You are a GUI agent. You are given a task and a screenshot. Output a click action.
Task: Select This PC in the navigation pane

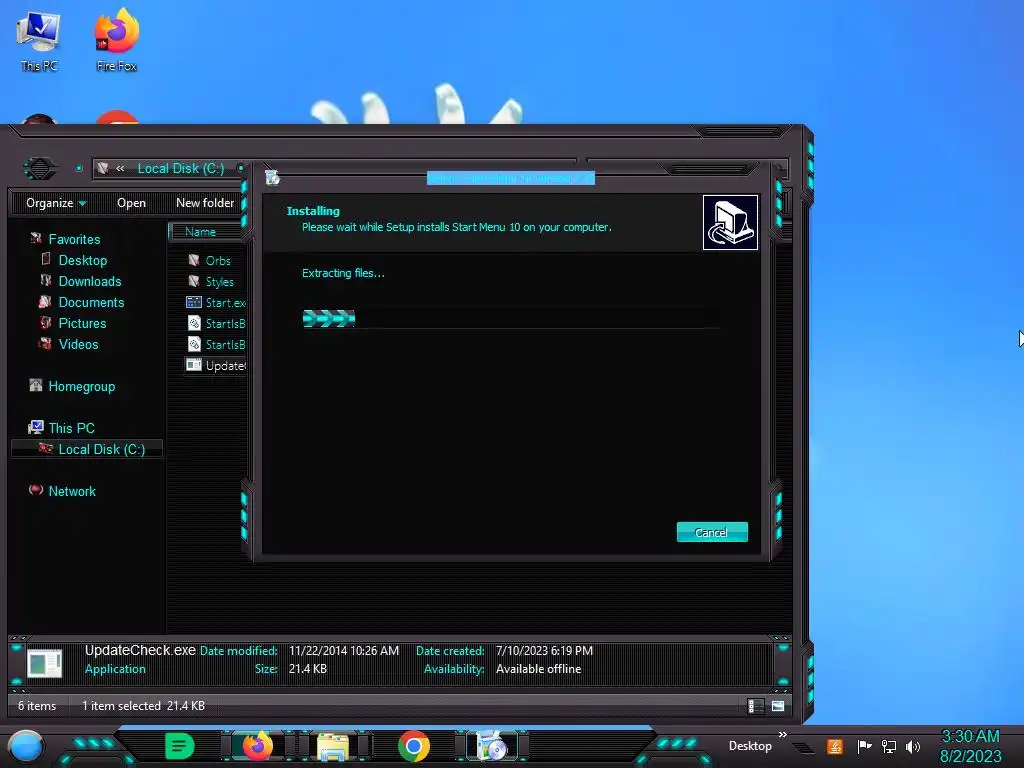(71, 428)
